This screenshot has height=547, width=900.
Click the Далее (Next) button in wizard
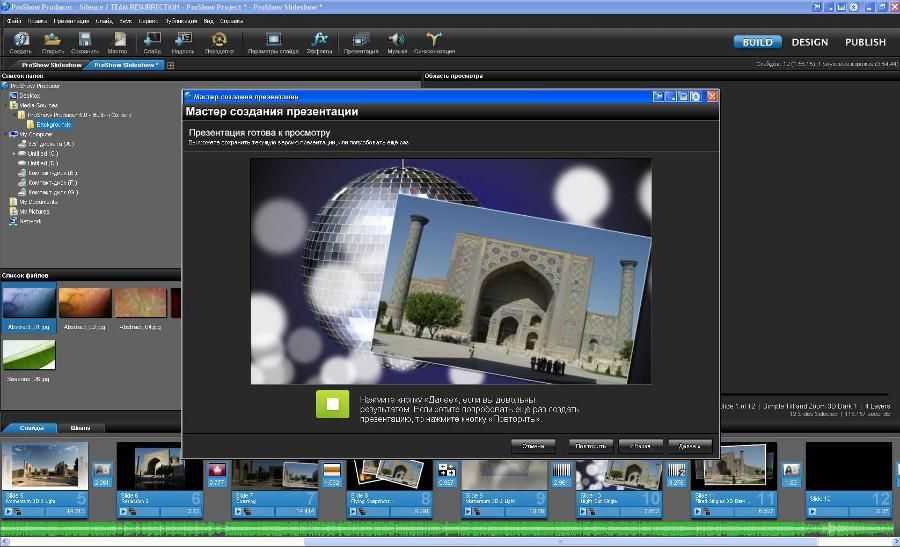[690, 446]
